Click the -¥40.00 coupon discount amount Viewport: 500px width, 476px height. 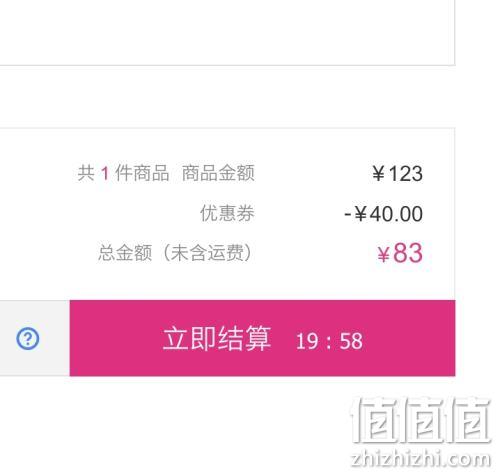coord(384,214)
